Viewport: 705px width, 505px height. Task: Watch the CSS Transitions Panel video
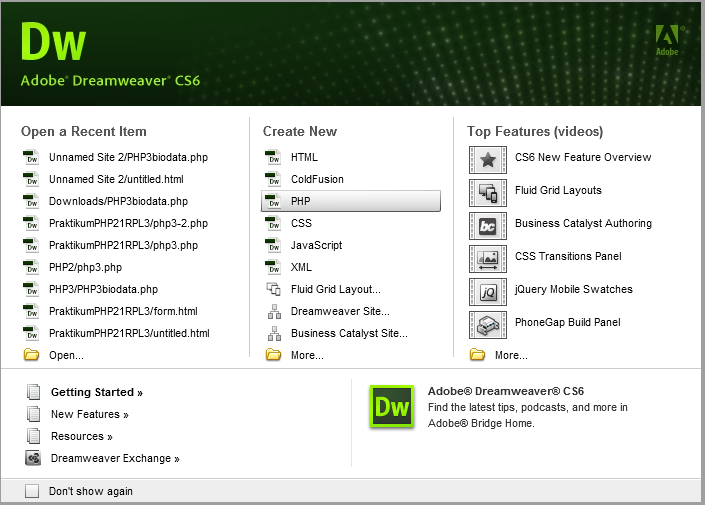click(568, 256)
